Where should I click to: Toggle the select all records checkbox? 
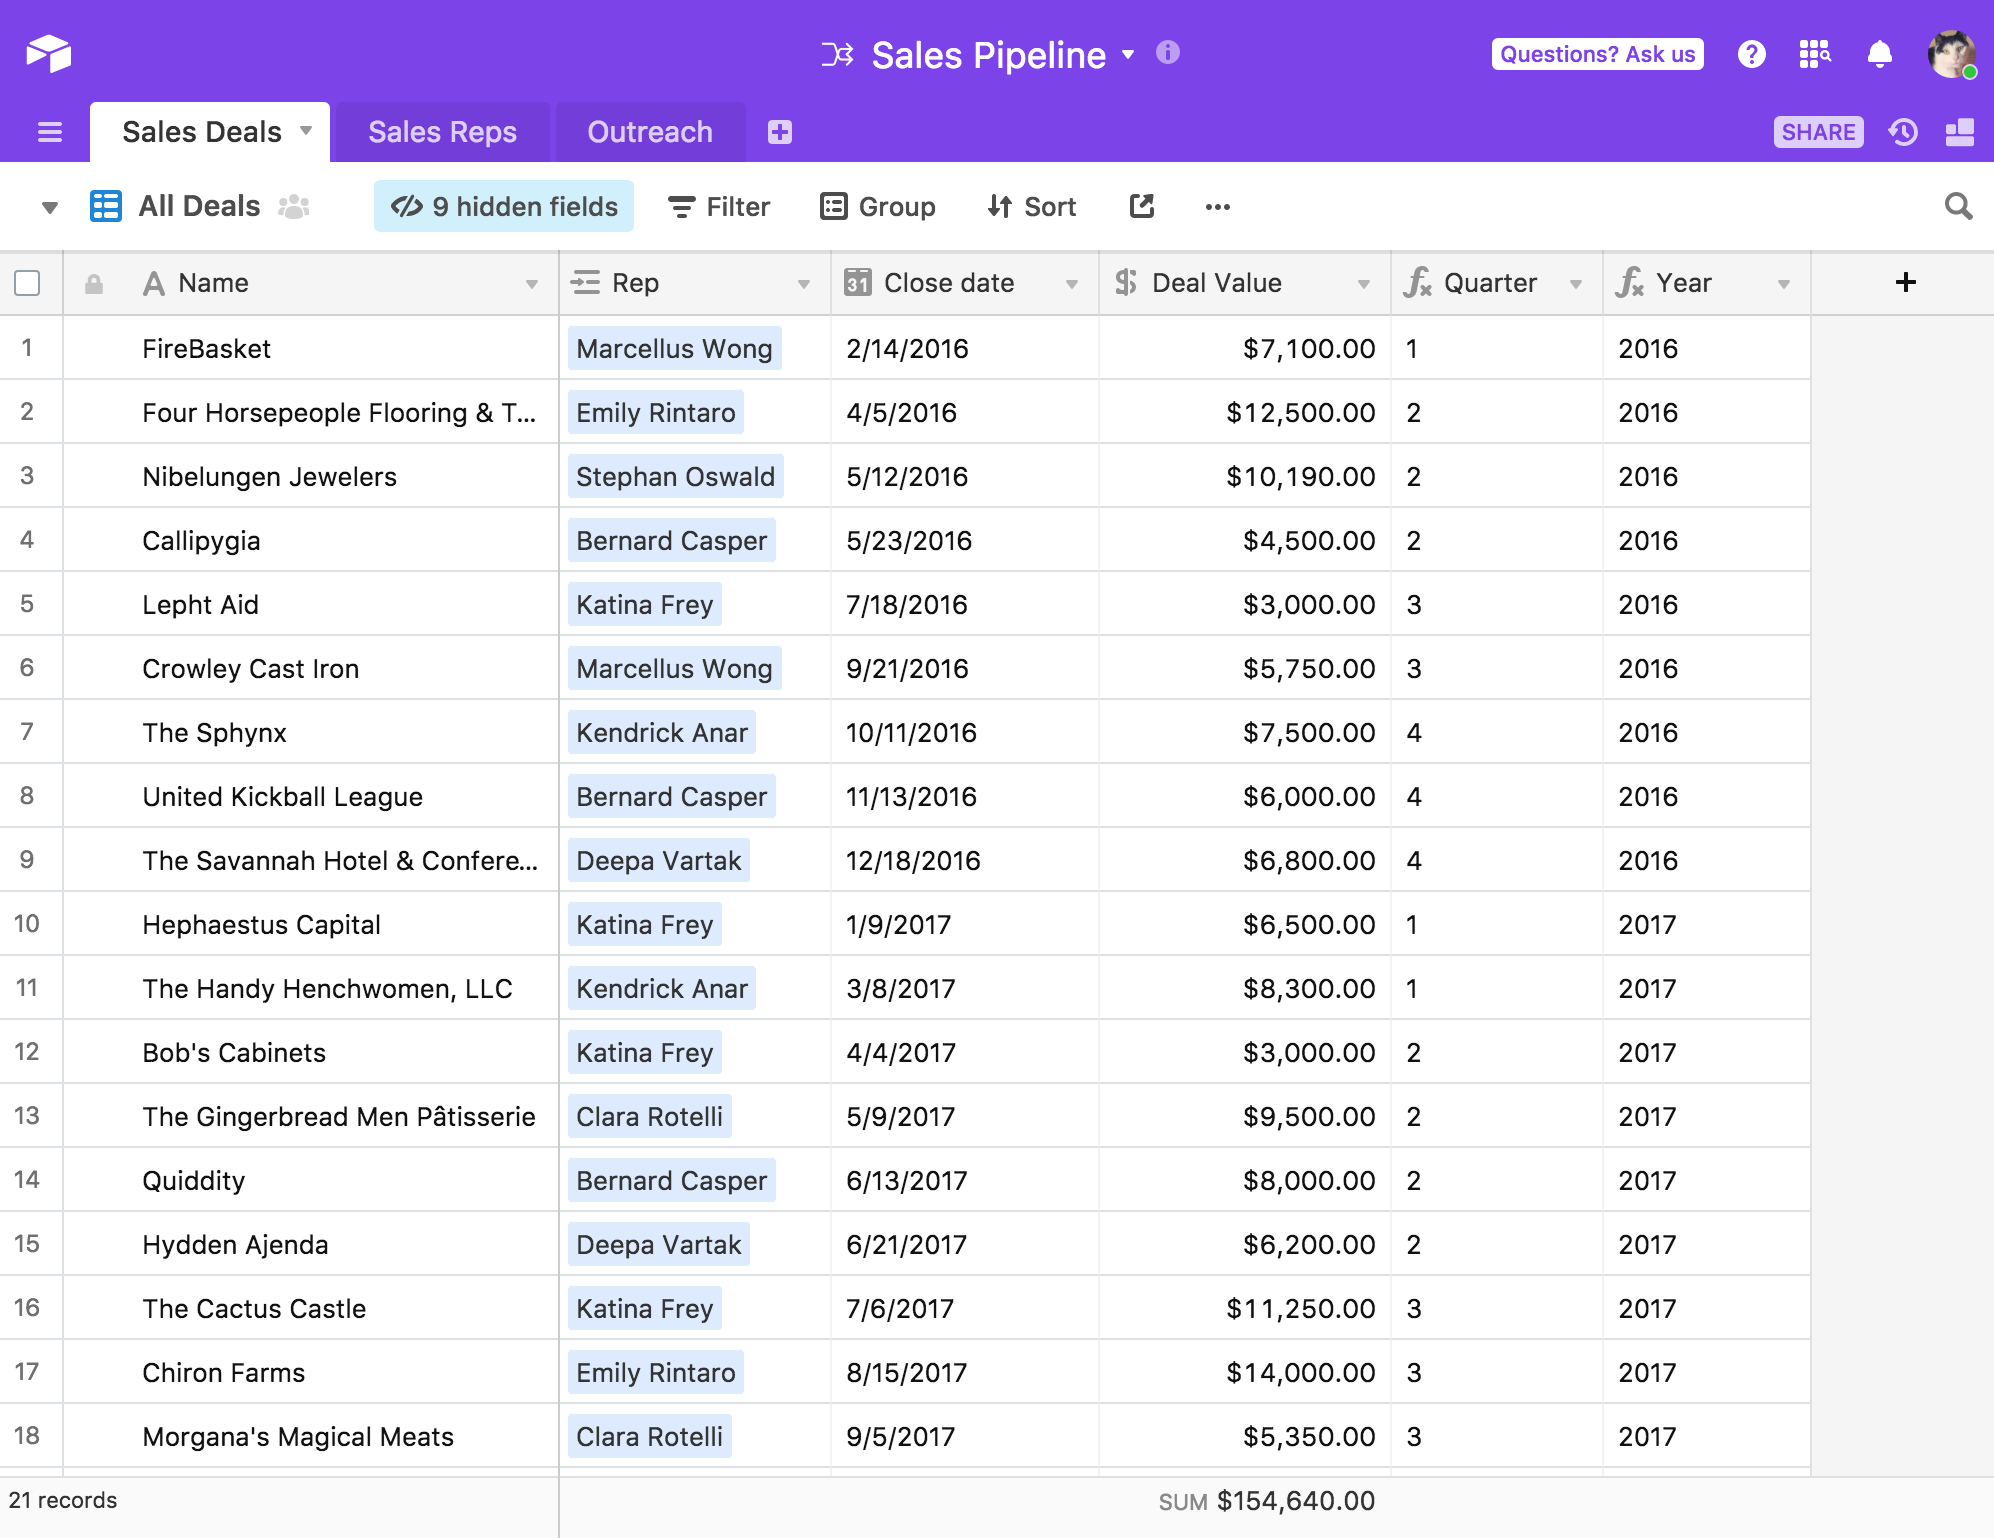point(28,283)
